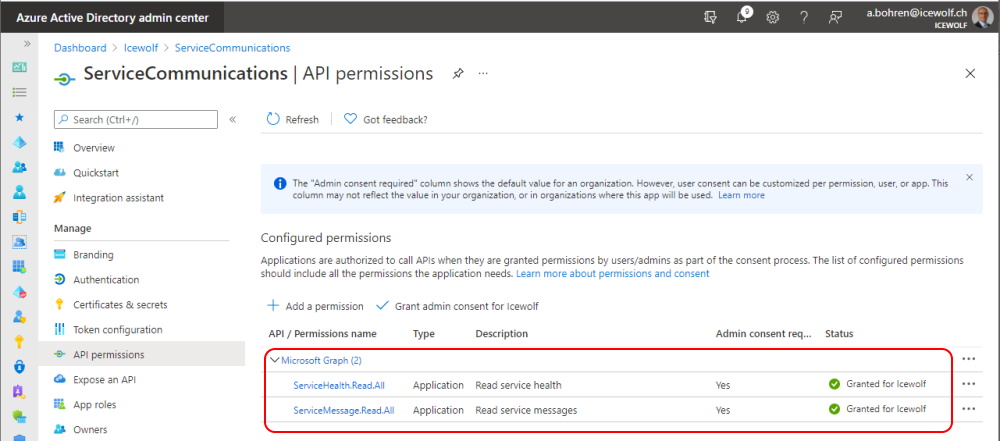Open the feedback icon in top bar
This screenshot has width=1000, height=441.
pyautogui.click(x=835, y=18)
